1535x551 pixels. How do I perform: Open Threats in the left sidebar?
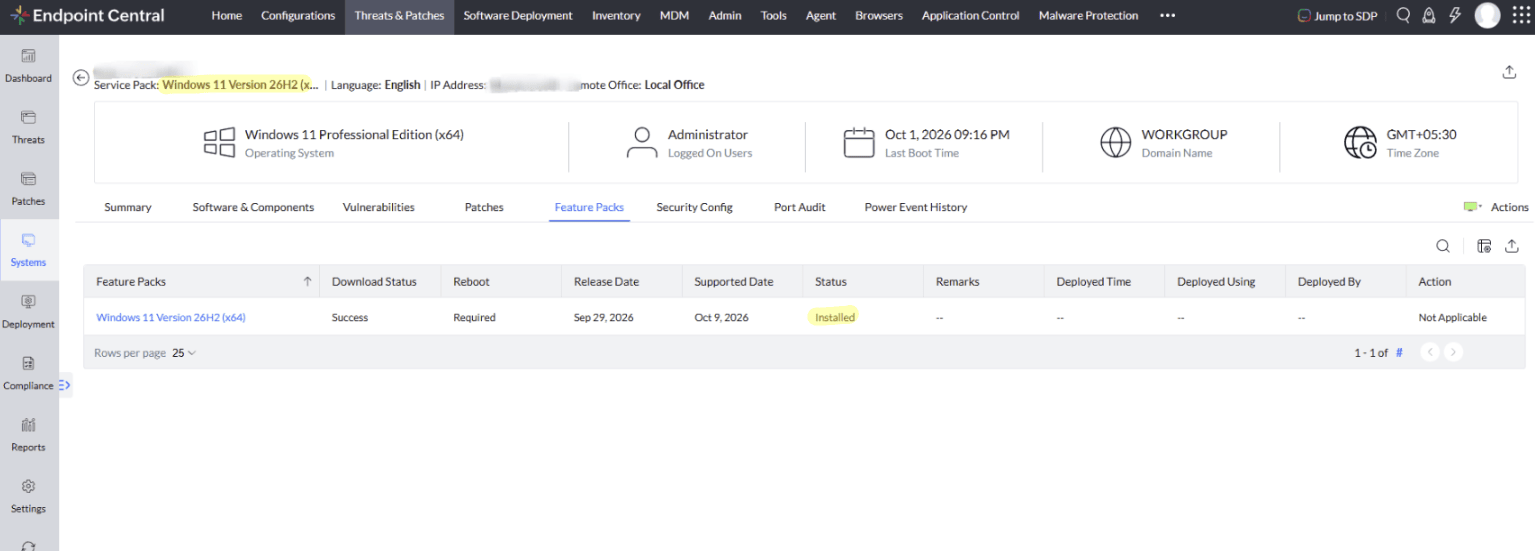pos(28,126)
